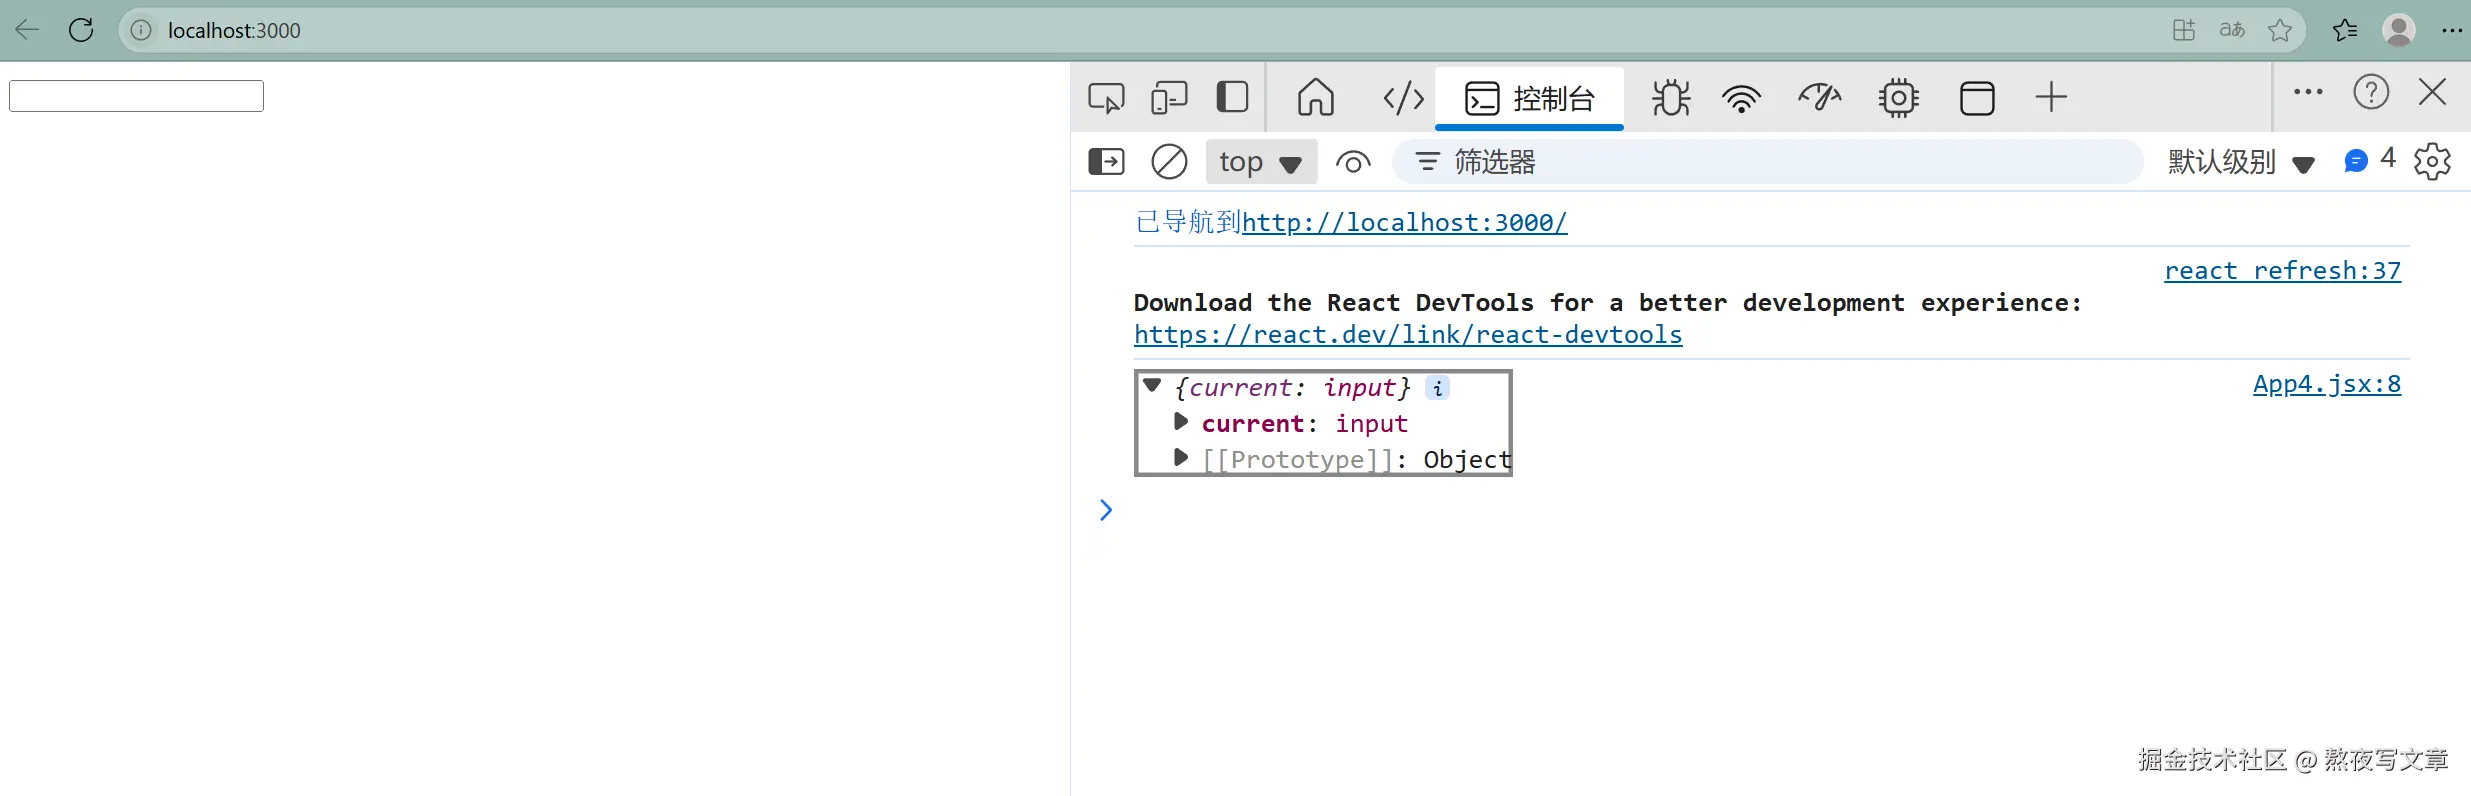Open the browser profile avatar
This screenshot has height=796, width=2471.
(2399, 30)
